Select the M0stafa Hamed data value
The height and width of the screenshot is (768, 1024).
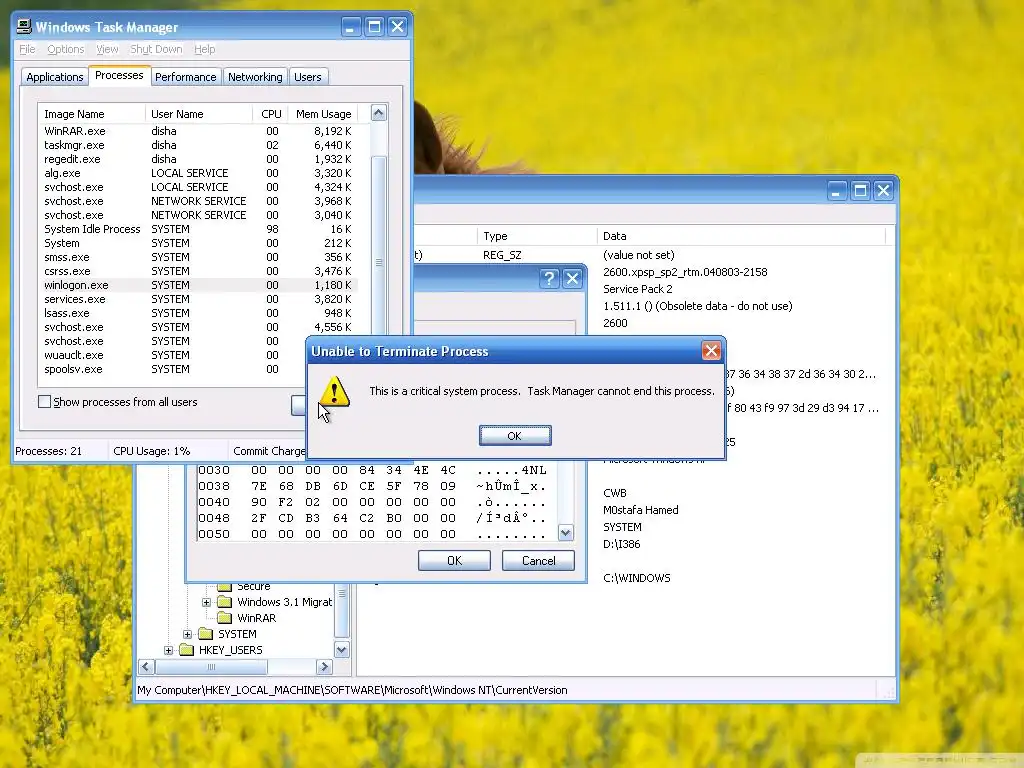pos(641,510)
